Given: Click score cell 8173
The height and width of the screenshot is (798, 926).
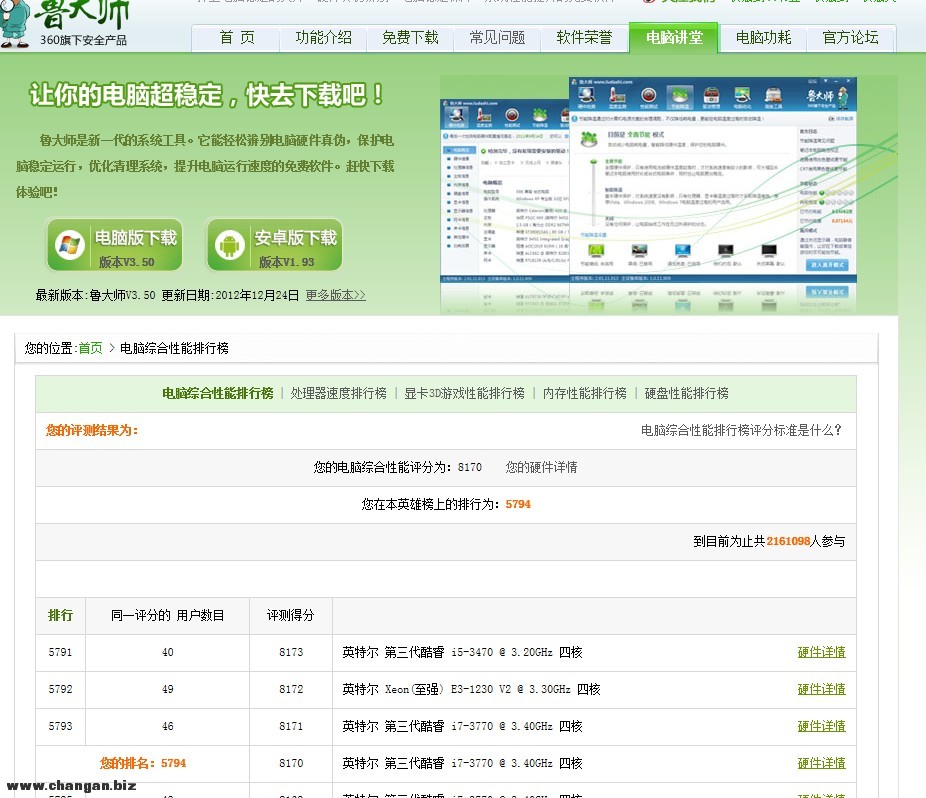Looking at the screenshot, I should [x=291, y=652].
